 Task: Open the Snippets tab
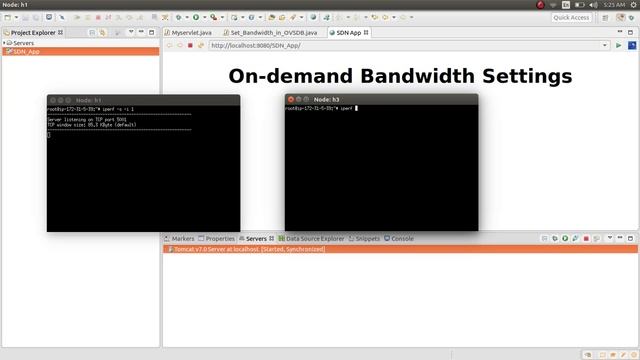pos(364,238)
